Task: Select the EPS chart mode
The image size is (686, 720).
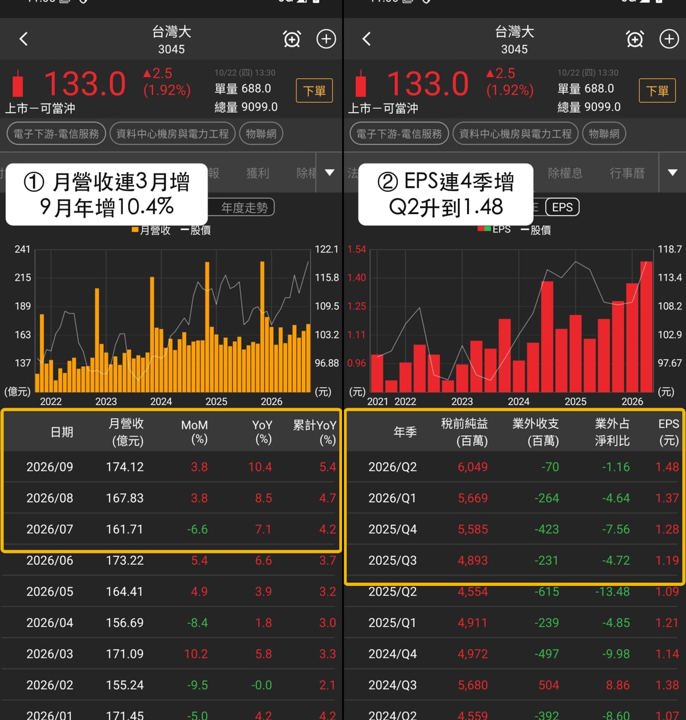Action: [562, 207]
